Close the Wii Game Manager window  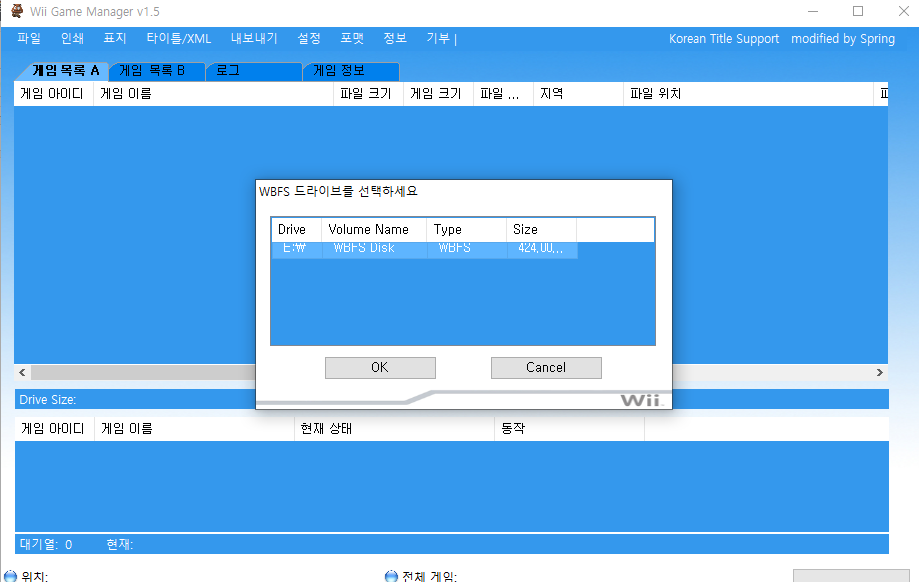coord(904,11)
